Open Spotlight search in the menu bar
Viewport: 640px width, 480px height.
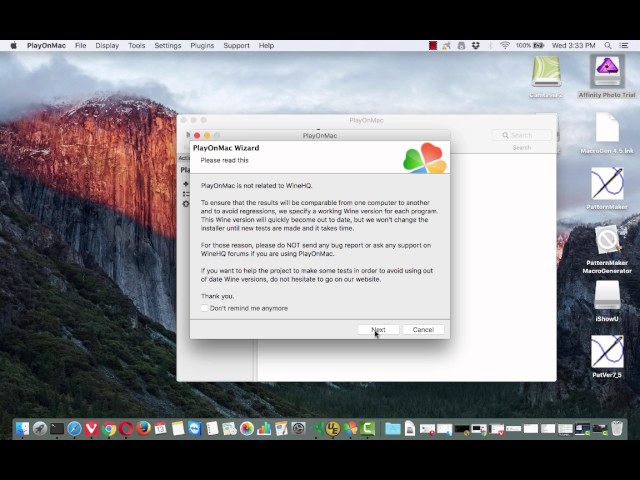coord(608,45)
